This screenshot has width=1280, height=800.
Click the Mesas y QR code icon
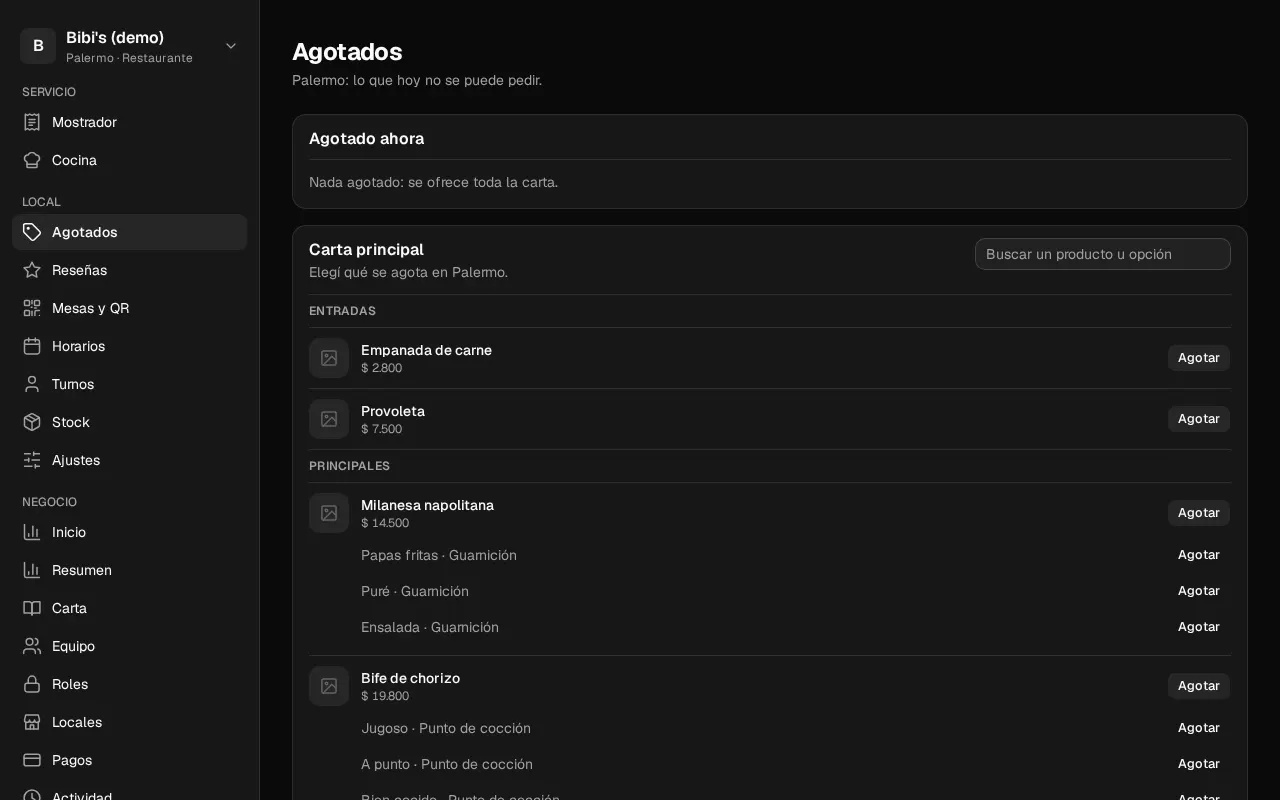[x=32, y=308]
